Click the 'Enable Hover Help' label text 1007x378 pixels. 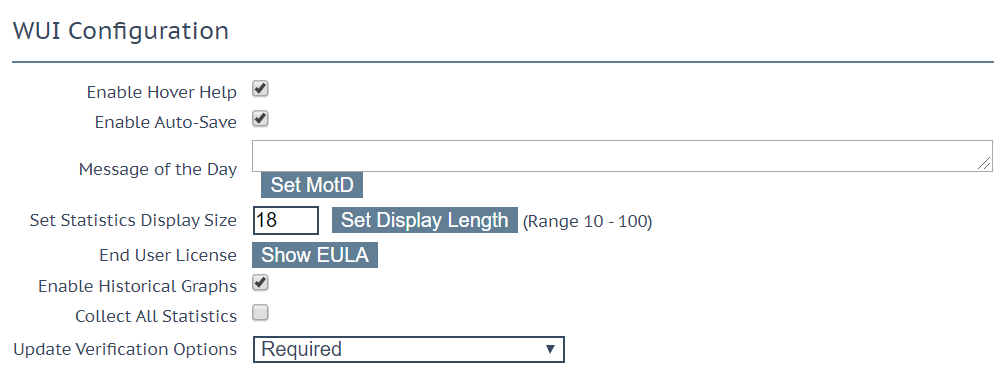coord(162,92)
